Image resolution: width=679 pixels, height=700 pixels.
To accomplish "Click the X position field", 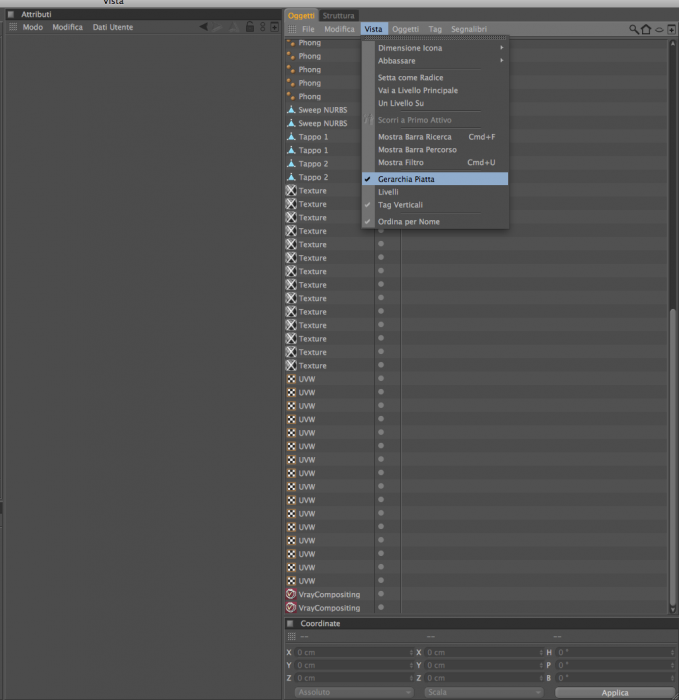I will [354, 652].
